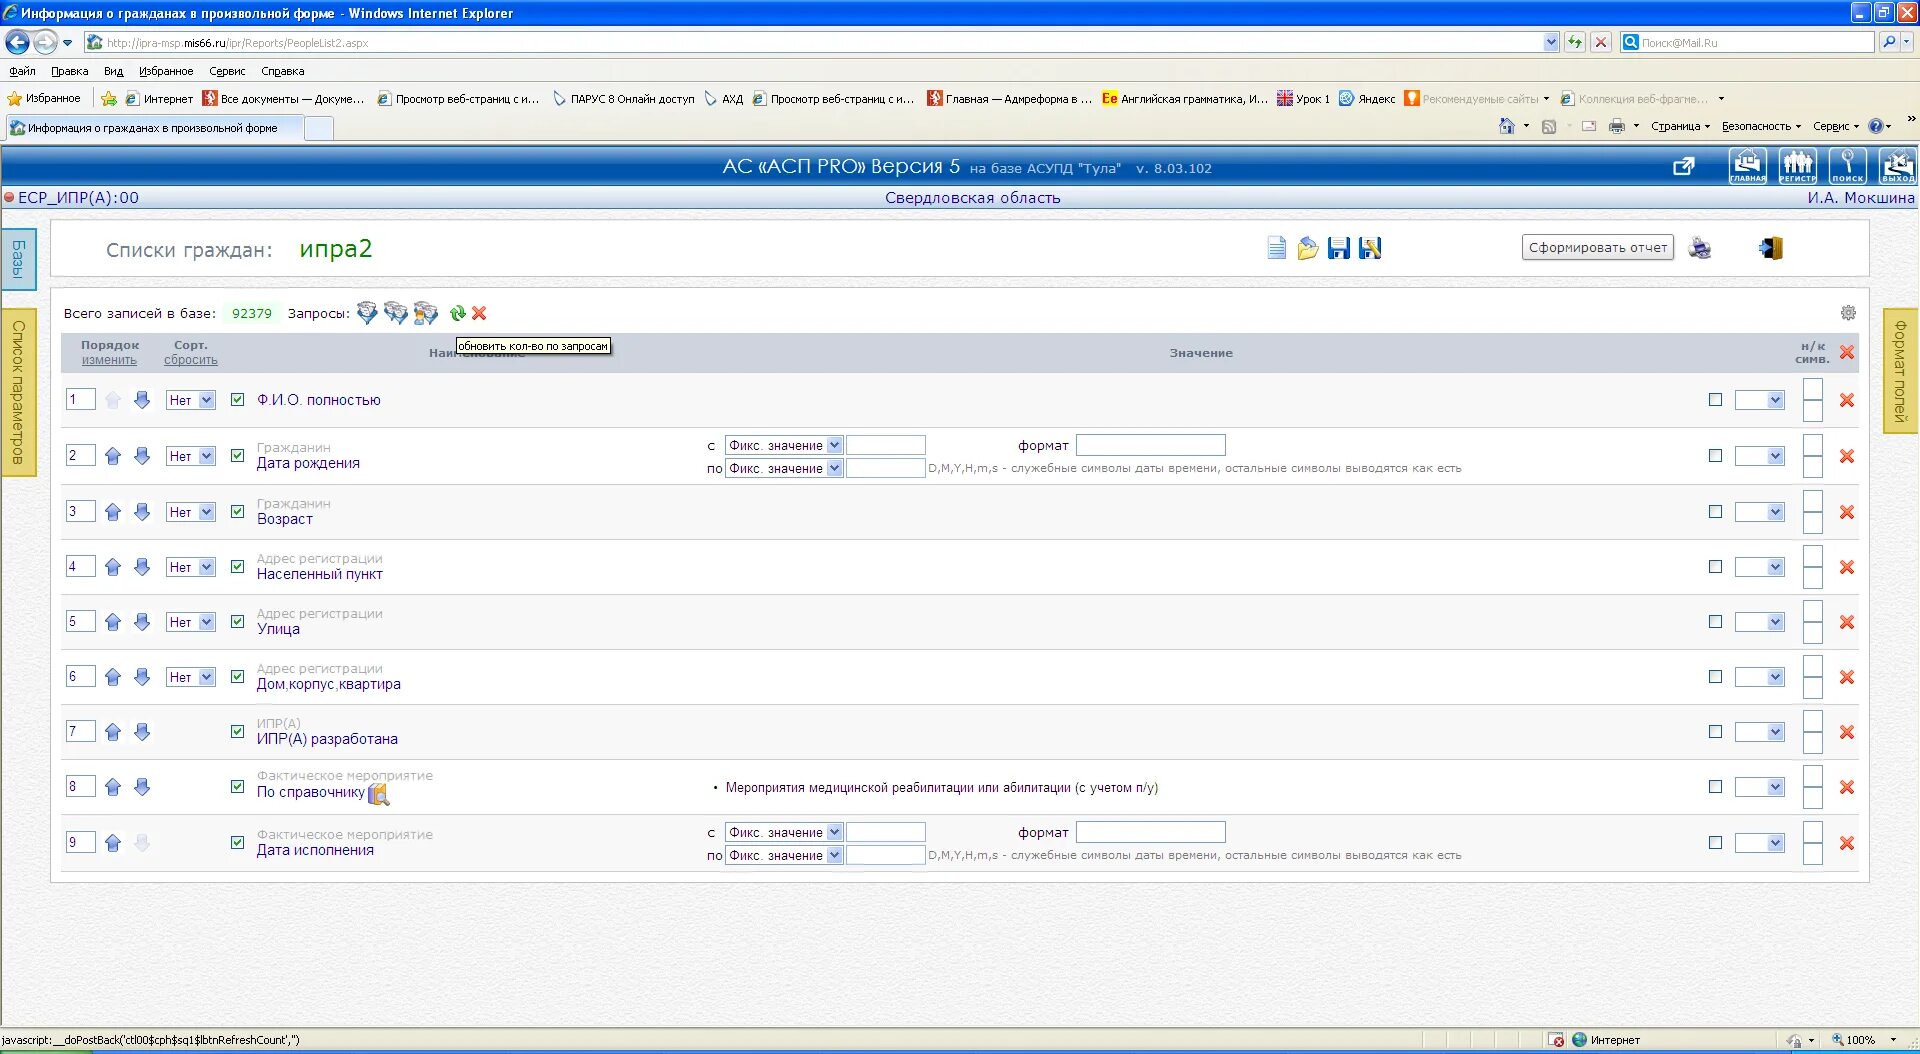Open the Регистр people icon

coord(1797,166)
